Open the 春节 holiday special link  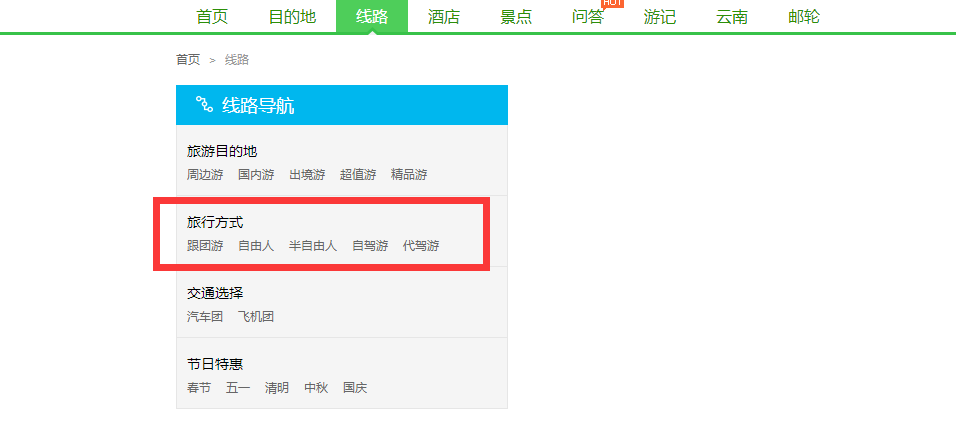199,388
